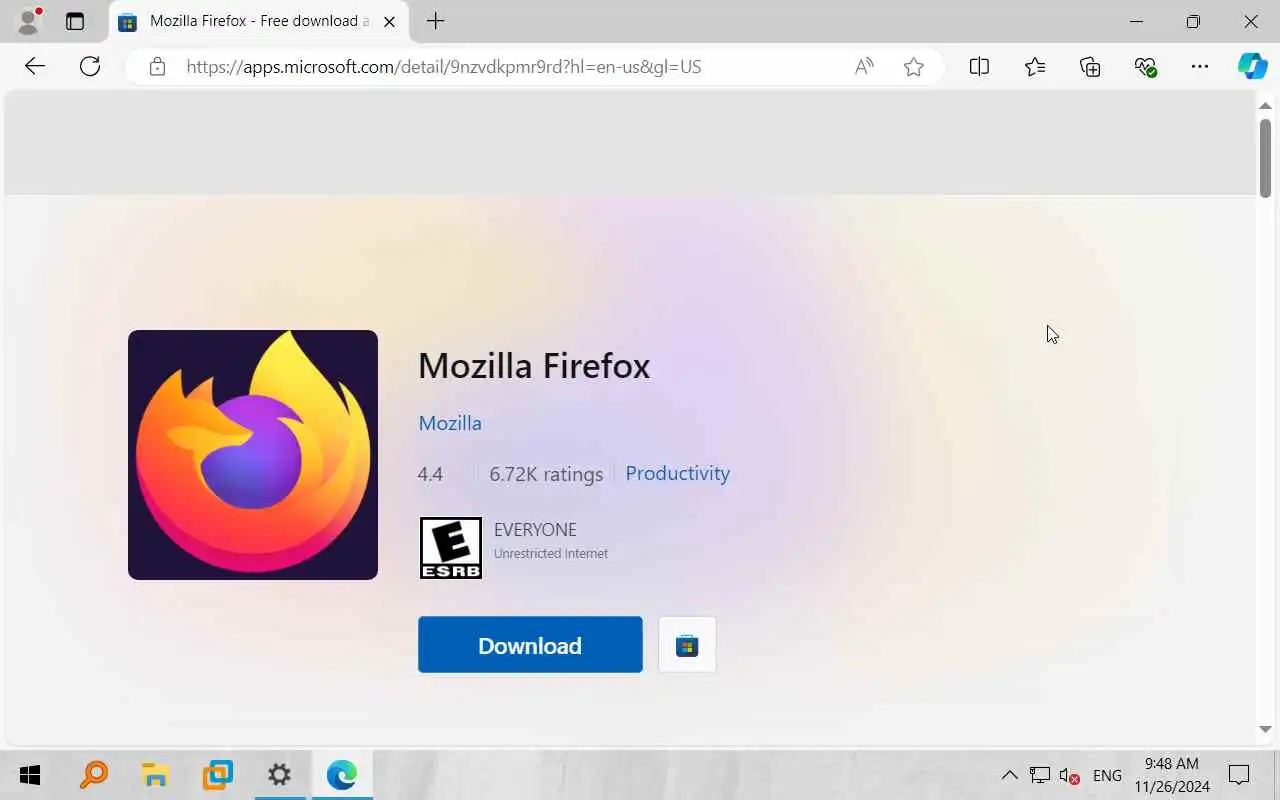Click the address bar URL

point(444,67)
